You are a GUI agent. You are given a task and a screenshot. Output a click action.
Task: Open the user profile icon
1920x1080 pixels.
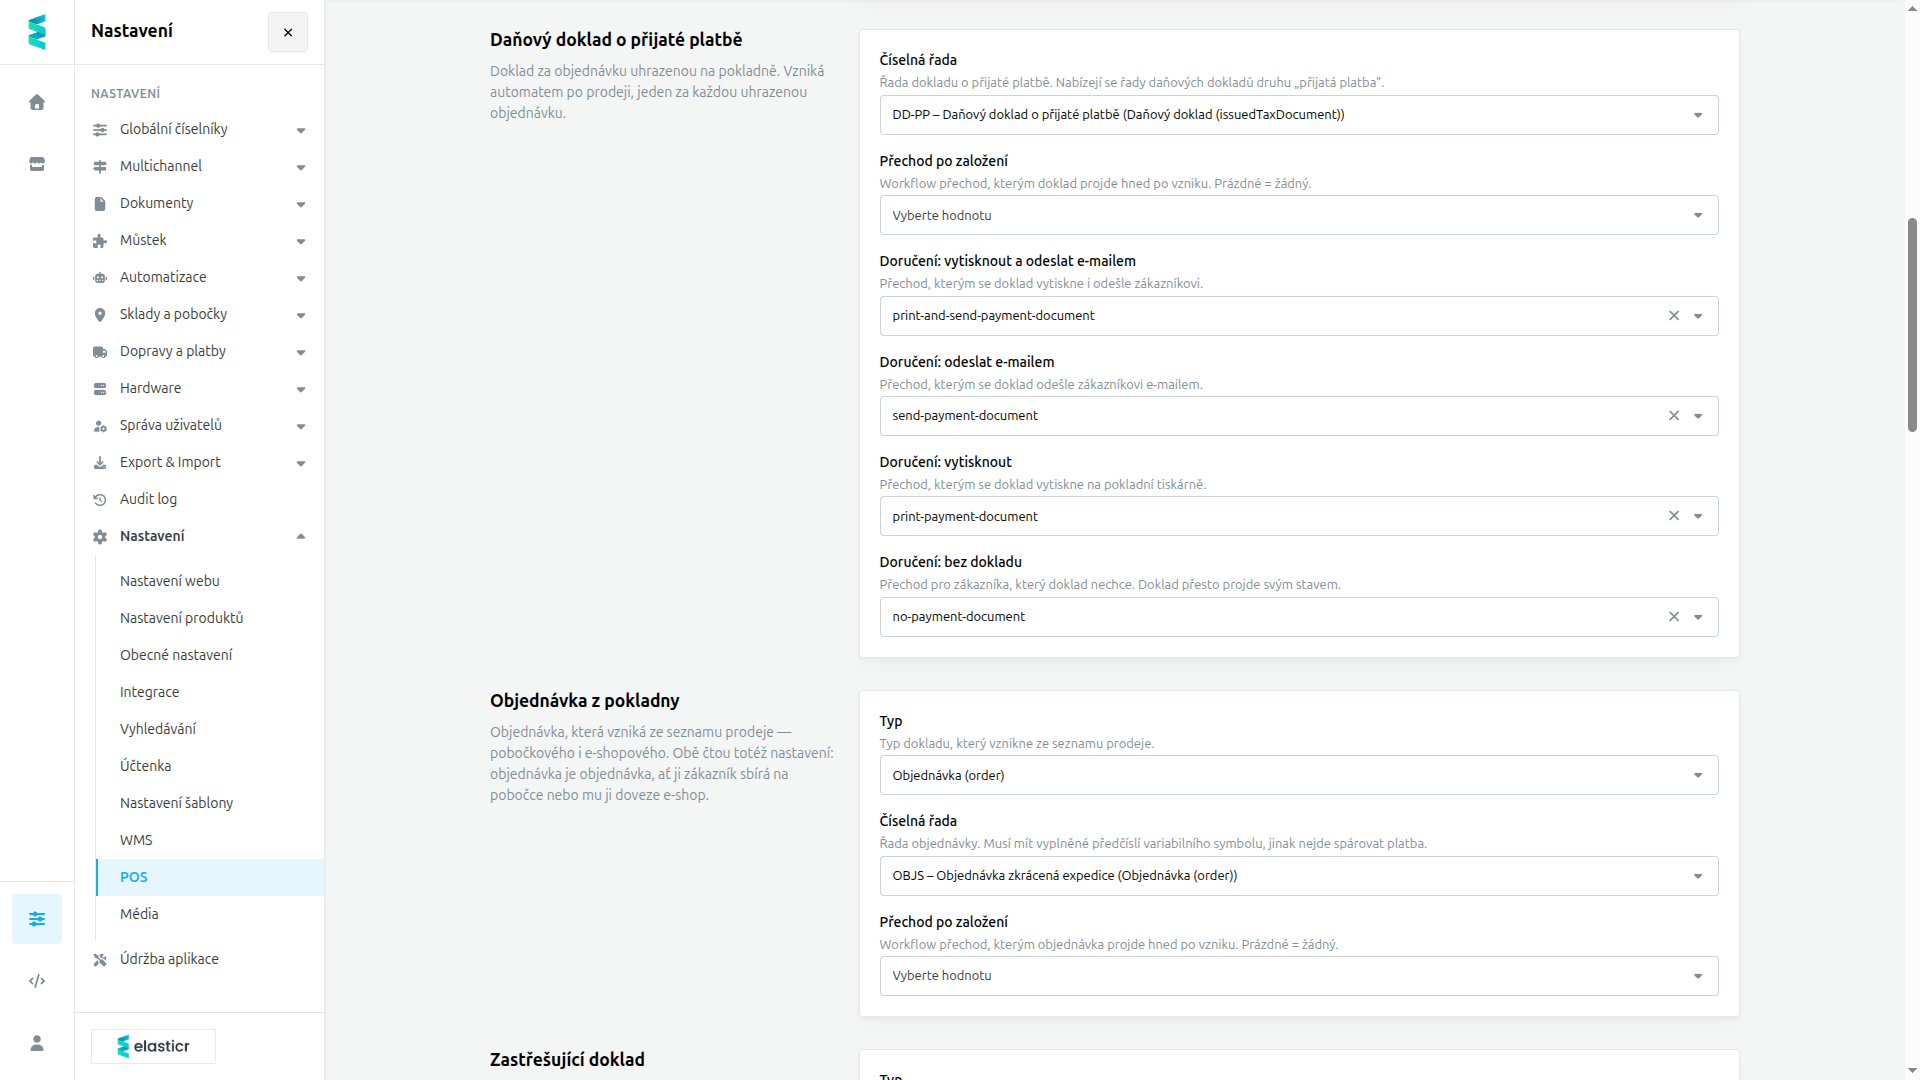[x=37, y=1043]
